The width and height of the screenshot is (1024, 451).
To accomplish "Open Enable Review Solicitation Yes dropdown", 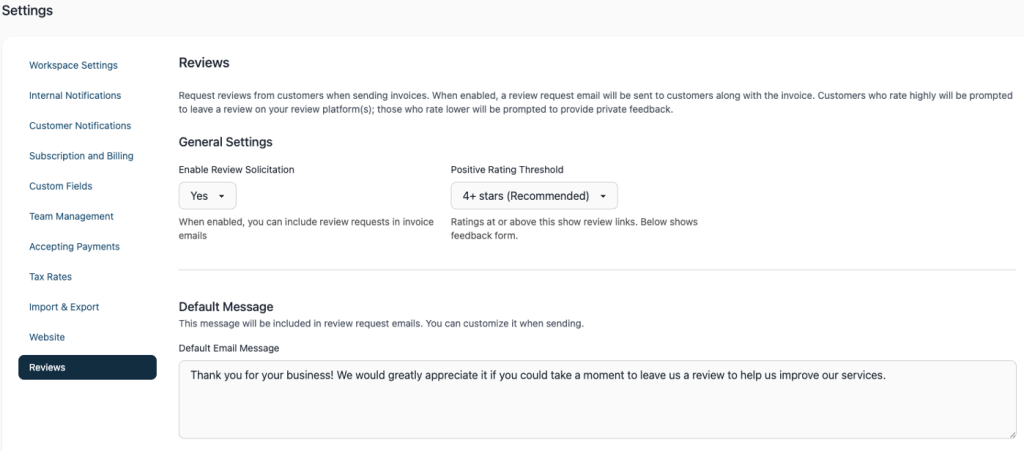I will click(x=208, y=196).
